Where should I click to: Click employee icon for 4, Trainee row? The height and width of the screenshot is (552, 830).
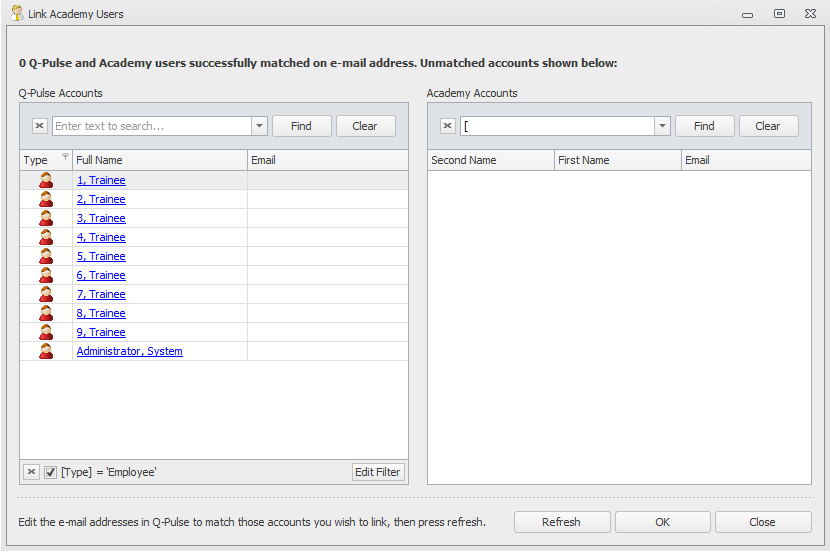(x=46, y=237)
